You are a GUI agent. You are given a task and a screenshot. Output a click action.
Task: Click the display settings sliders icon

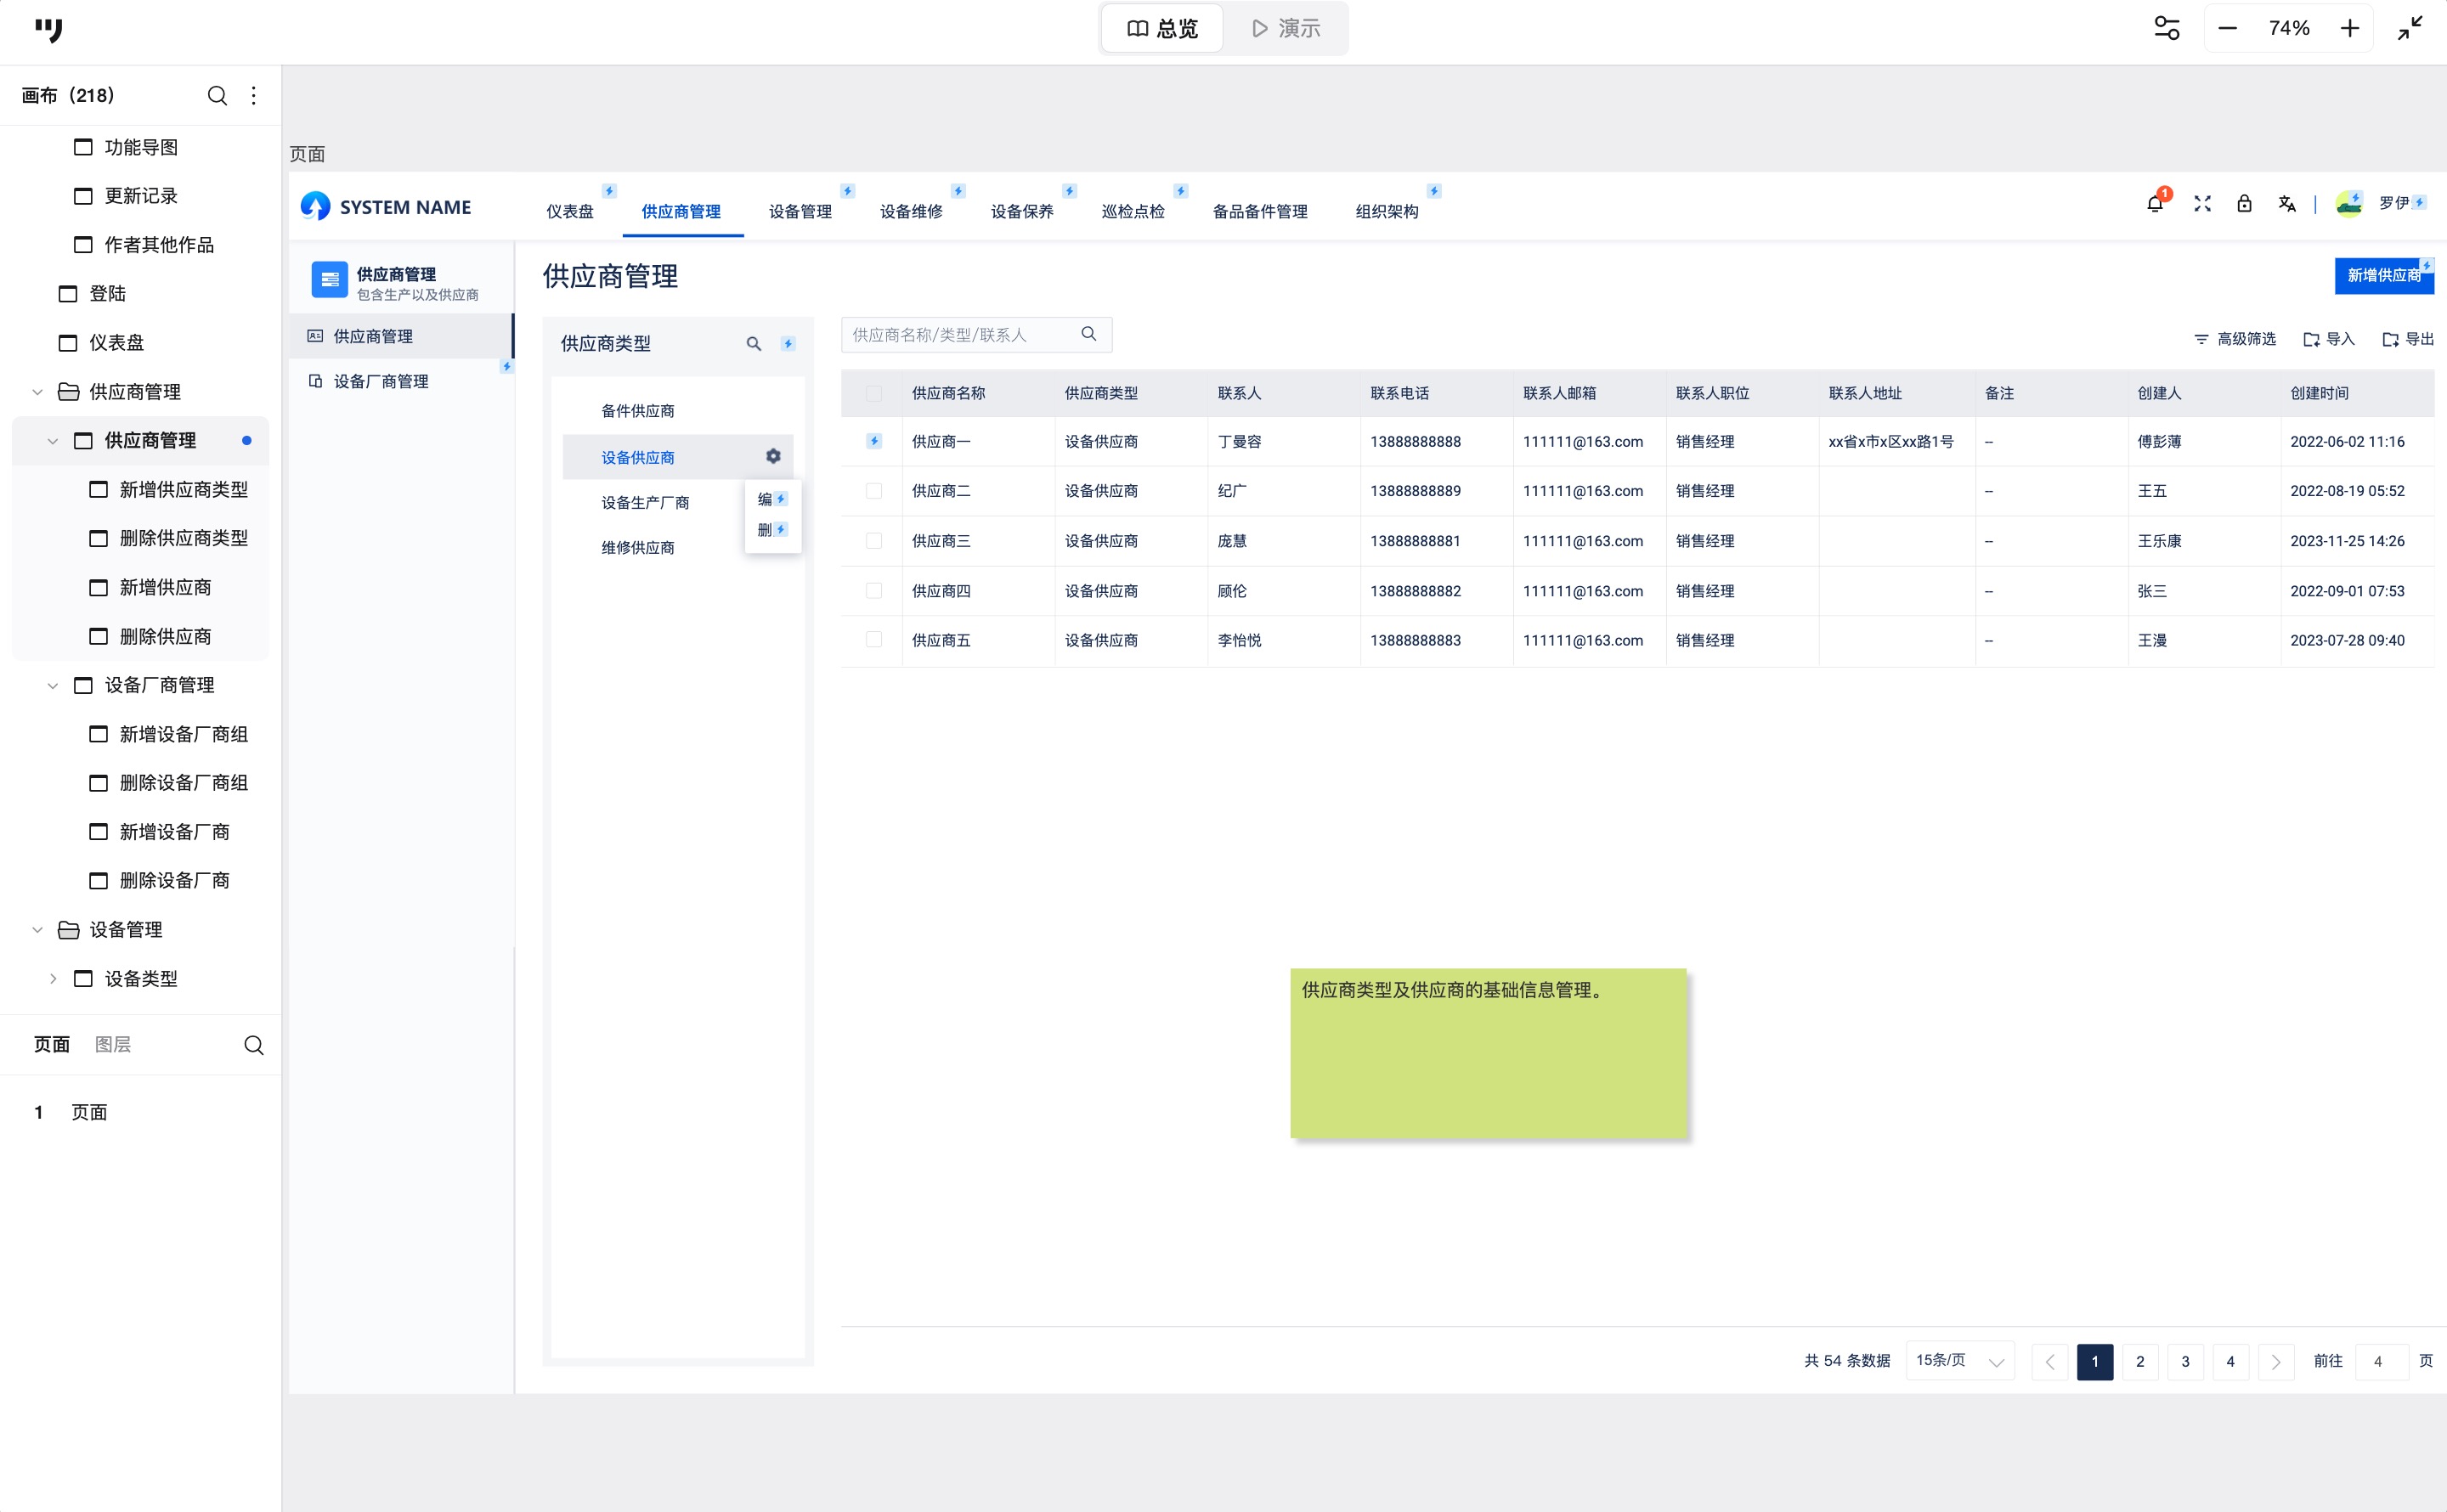(x=2166, y=28)
